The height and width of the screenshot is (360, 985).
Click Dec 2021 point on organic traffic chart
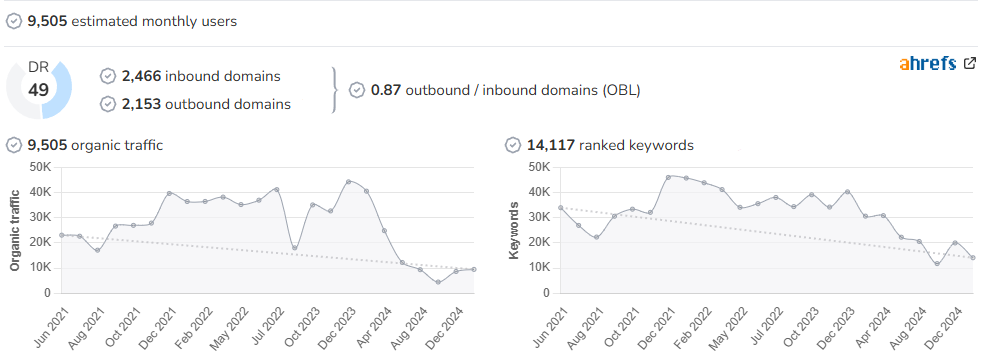[169, 193]
